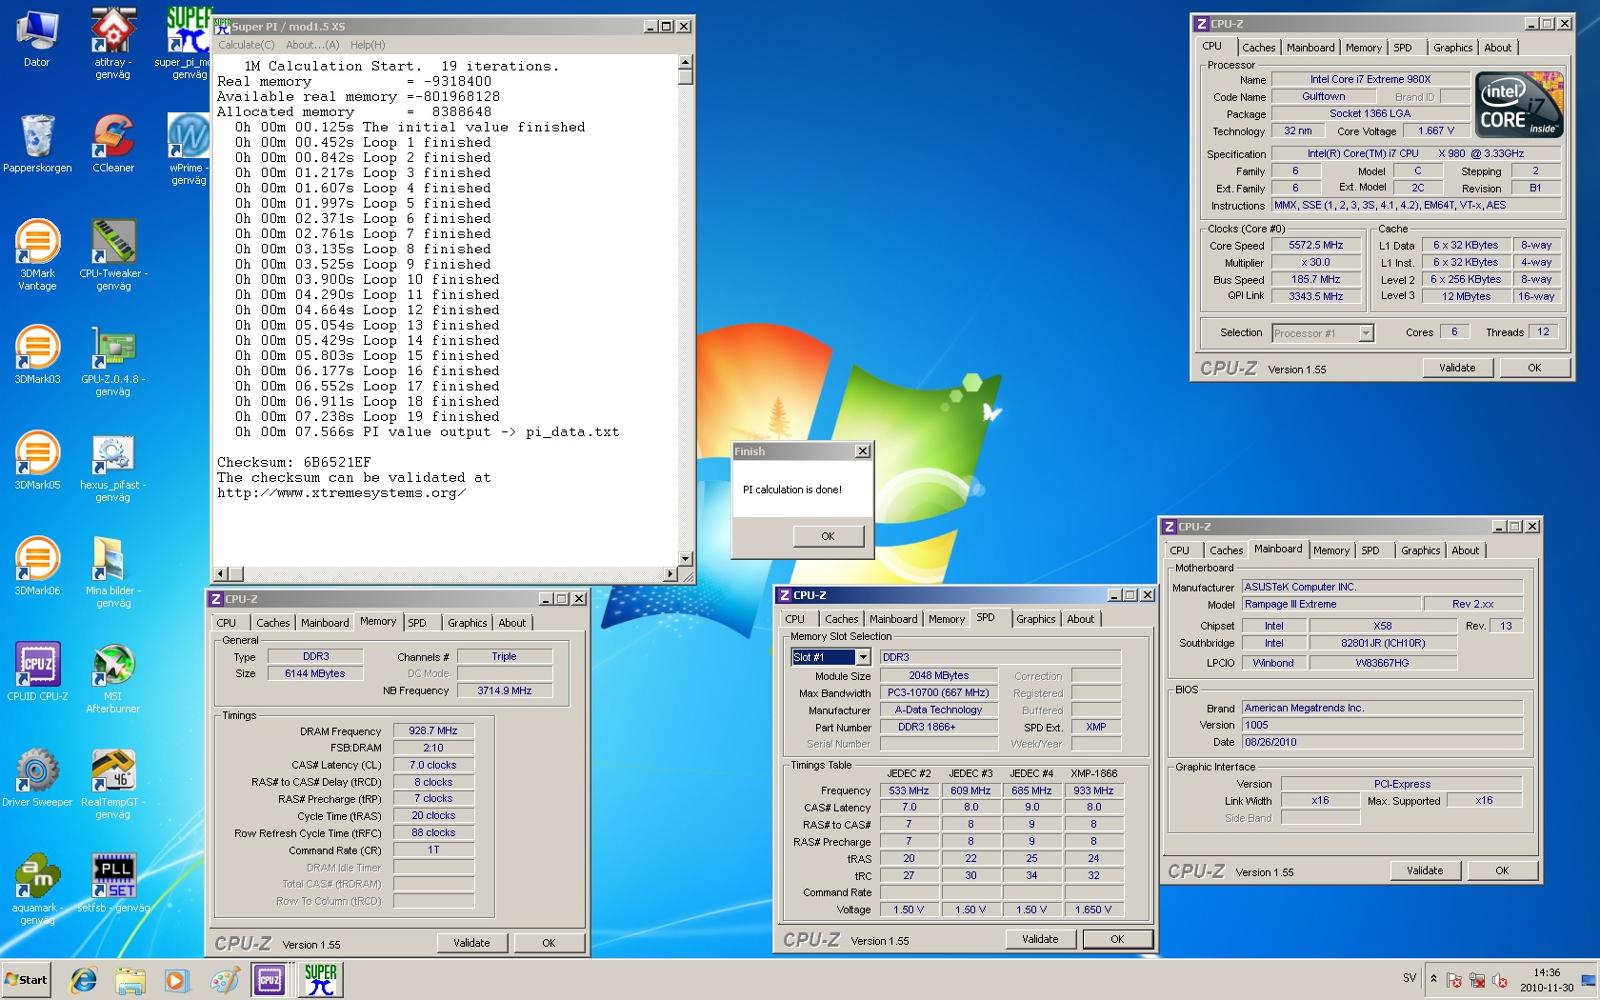Click Checksum: 6B6521EF line in Super PI
This screenshot has width=1600, height=1000.
pos(294,463)
